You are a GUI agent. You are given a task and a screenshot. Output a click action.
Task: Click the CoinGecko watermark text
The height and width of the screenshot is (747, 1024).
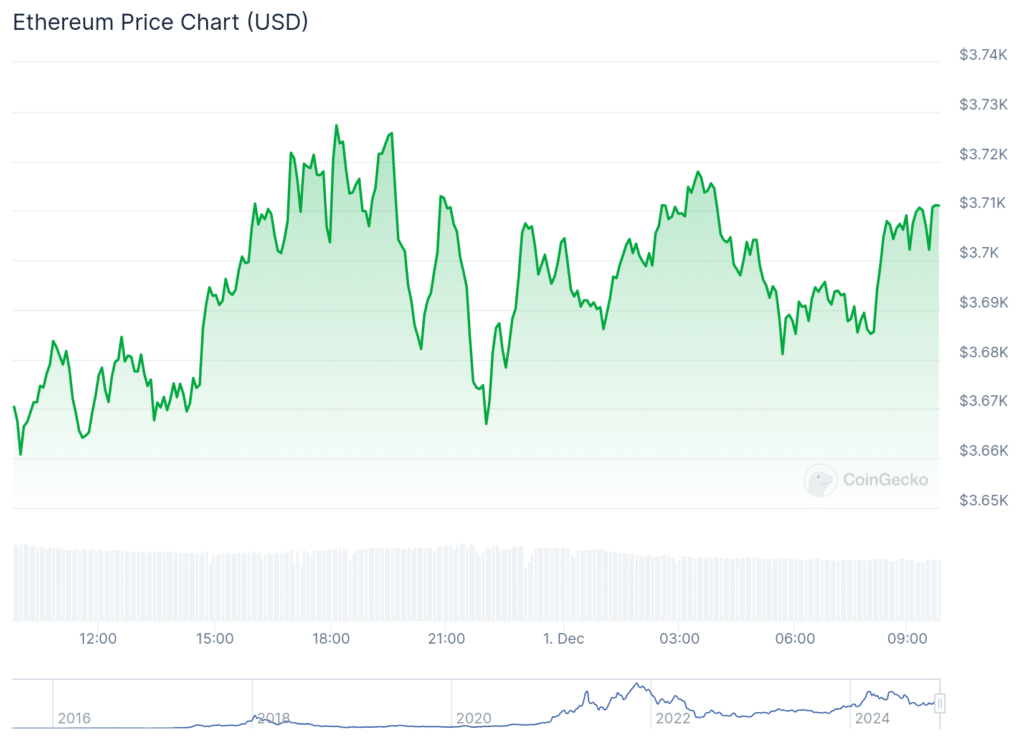coord(885,480)
